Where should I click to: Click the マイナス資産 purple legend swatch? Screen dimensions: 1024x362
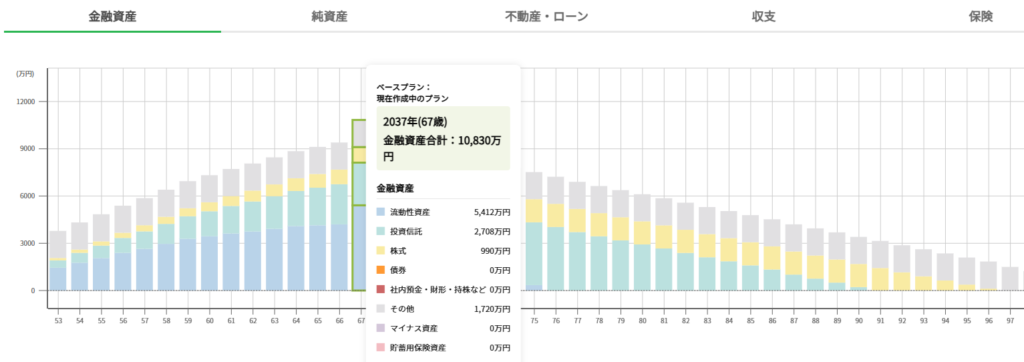[x=381, y=328]
